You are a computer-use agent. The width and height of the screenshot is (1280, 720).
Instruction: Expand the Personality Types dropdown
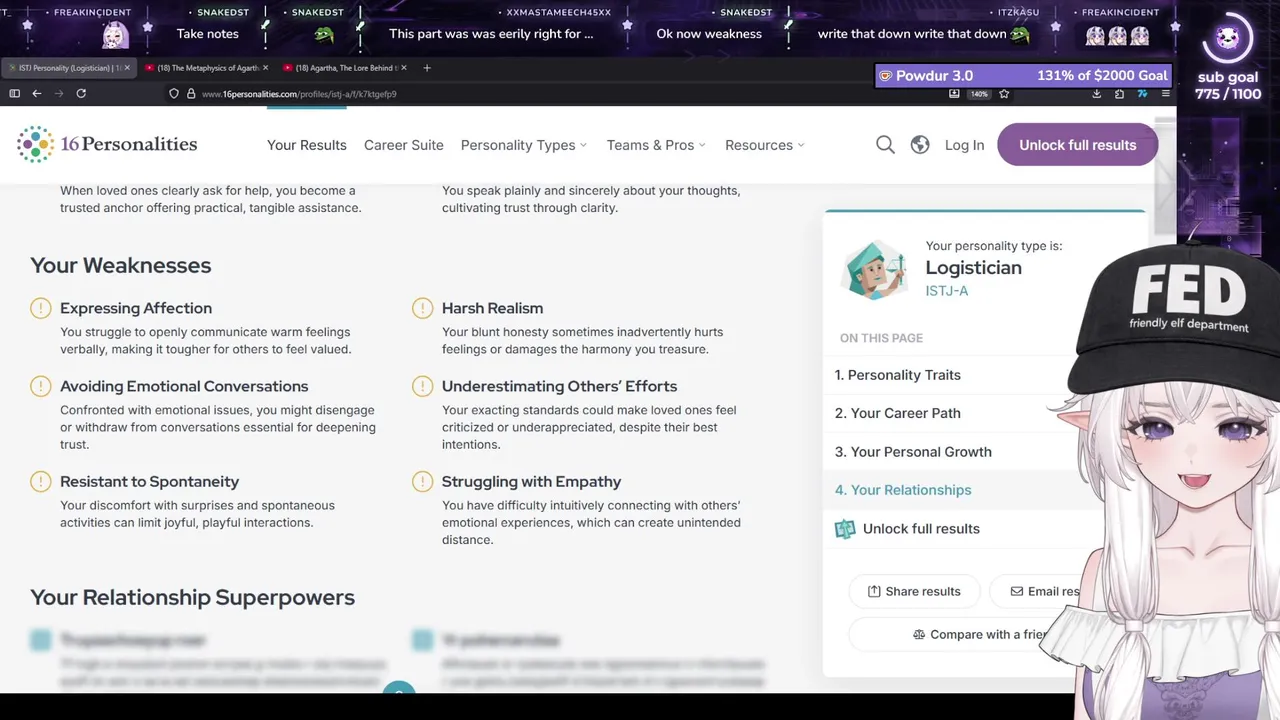[524, 145]
